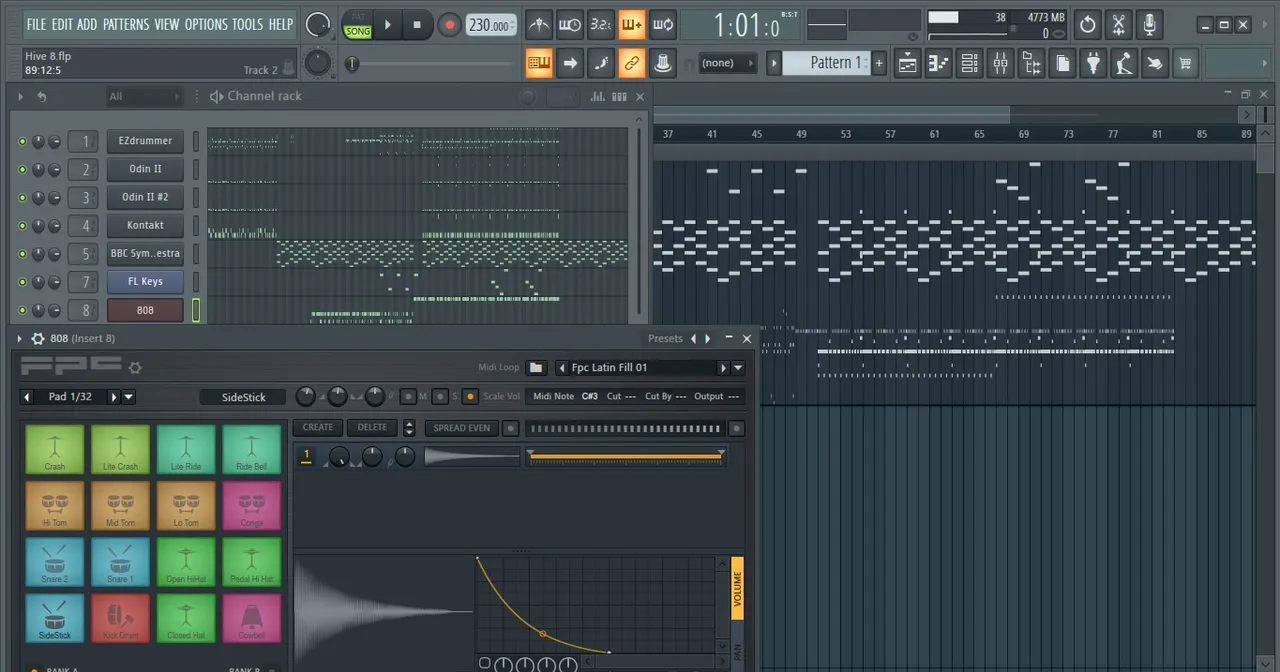Open Pad 1/32 dropdown arrow
Screen dimensions: 1280x672
(128, 397)
